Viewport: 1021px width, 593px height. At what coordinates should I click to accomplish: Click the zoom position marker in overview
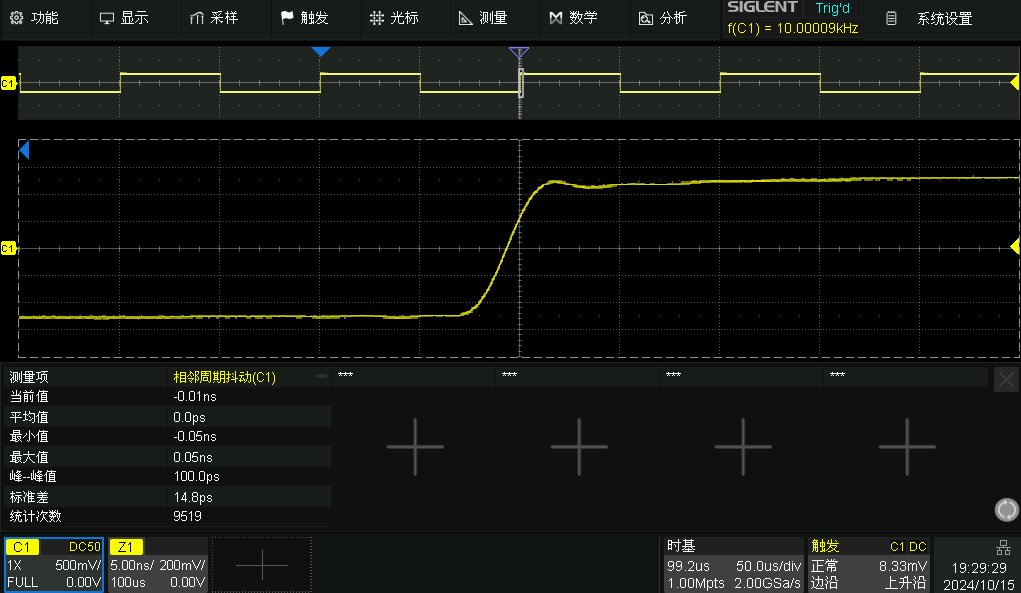pos(519,52)
